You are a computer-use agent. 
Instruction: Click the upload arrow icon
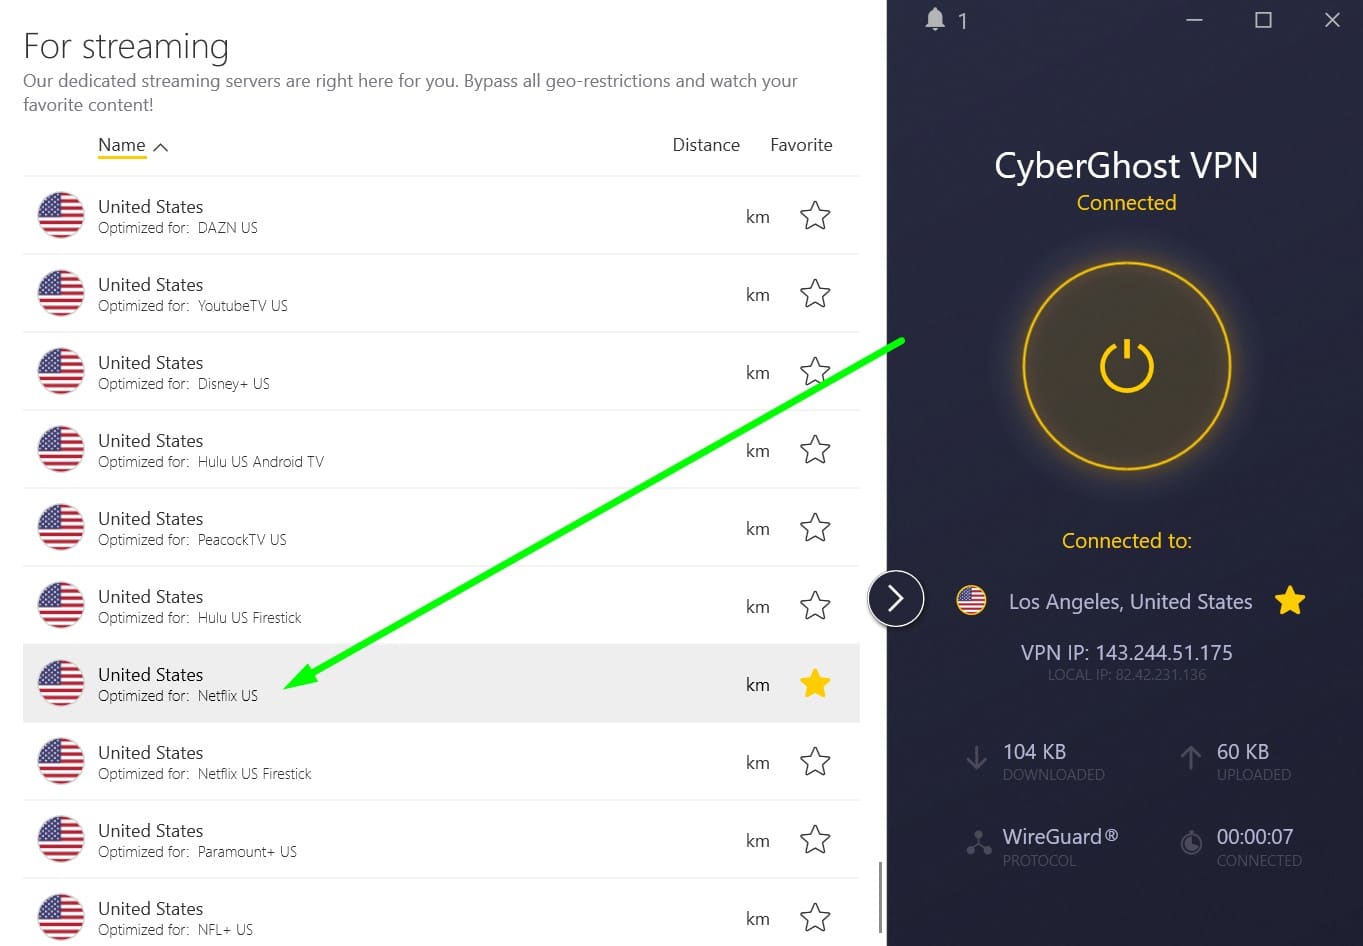1190,759
